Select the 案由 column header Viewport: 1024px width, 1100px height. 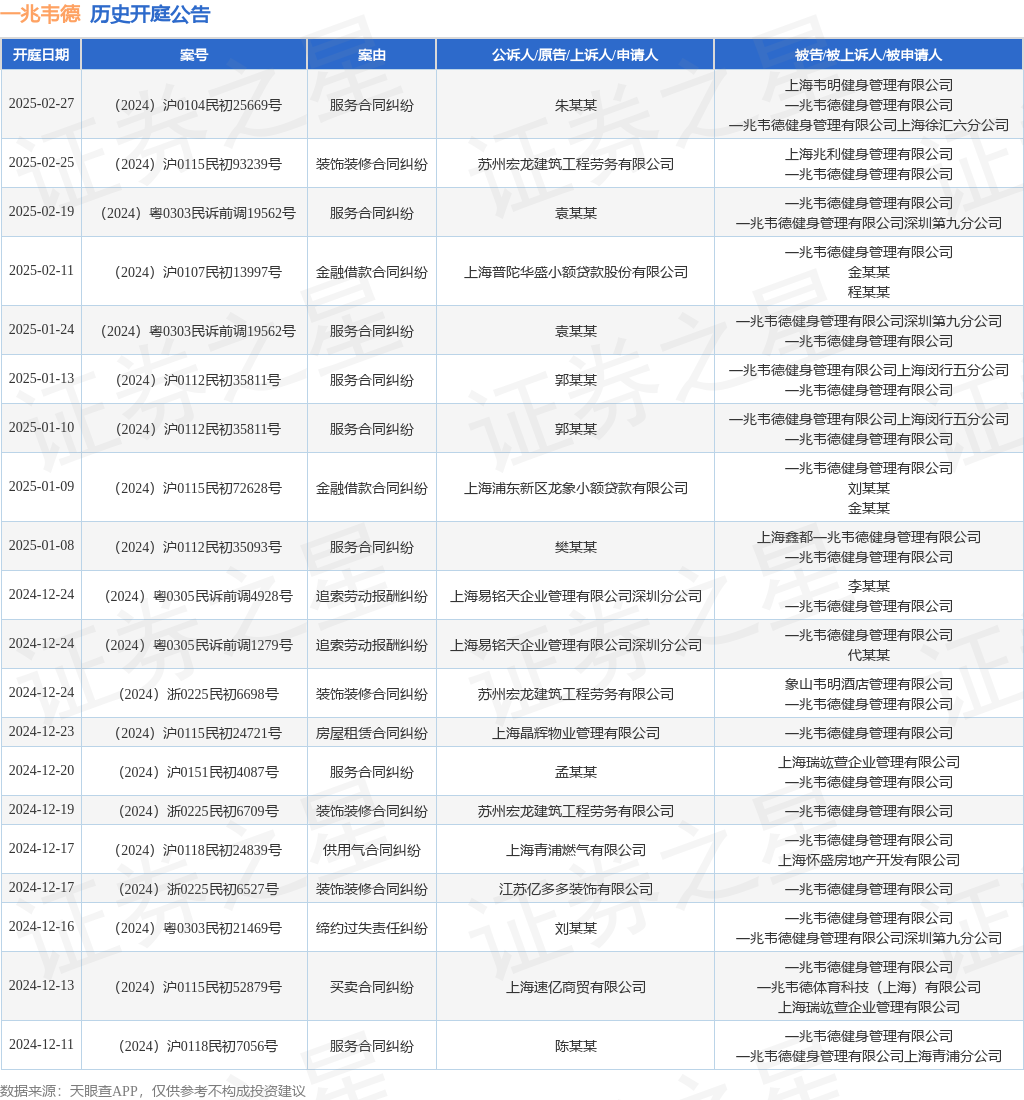[372, 55]
